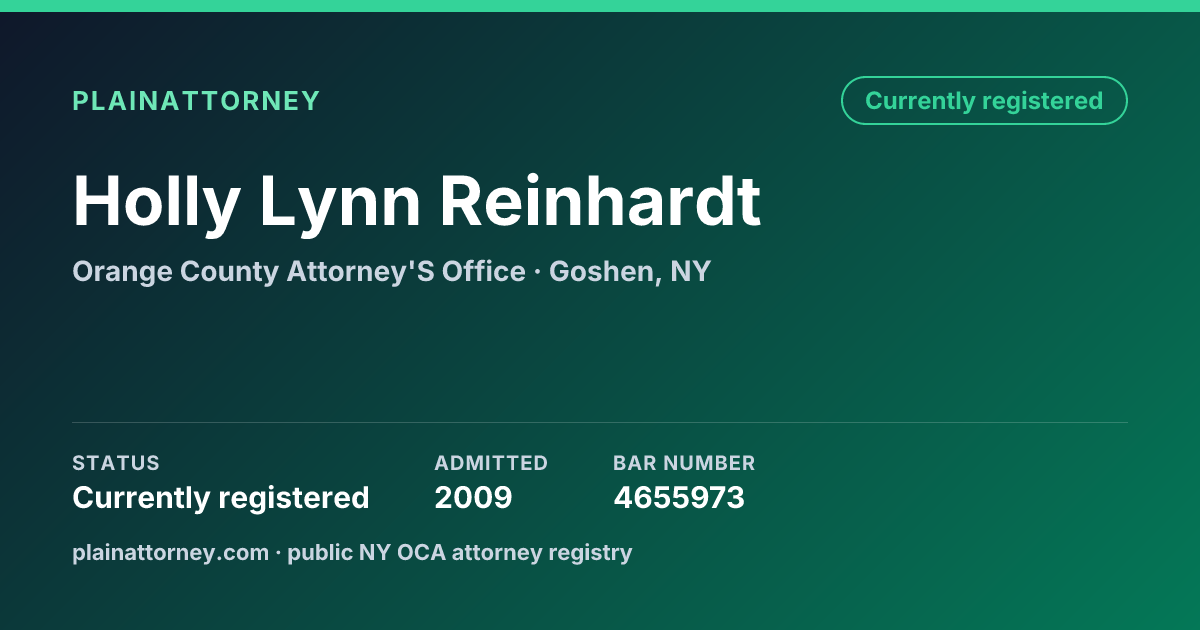Click the PLAINATTORNEY brand logo text
This screenshot has width=1200, height=630.
pyautogui.click(x=196, y=101)
